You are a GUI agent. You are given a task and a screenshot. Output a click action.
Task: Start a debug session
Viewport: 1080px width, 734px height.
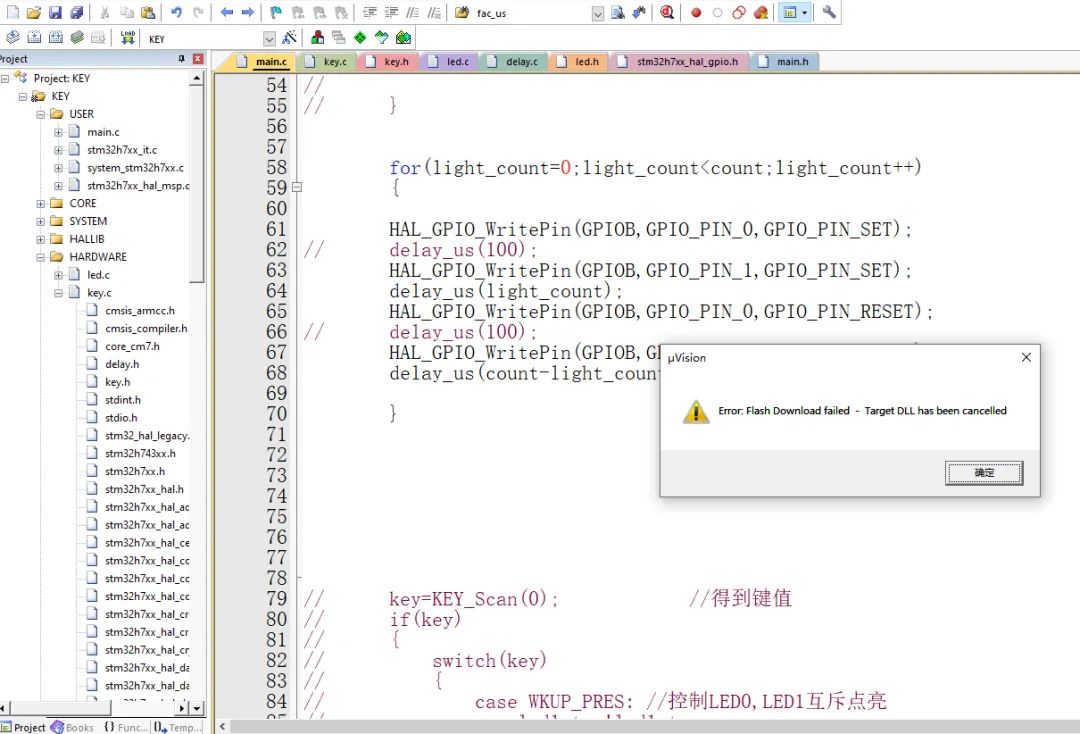tap(667, 12)
